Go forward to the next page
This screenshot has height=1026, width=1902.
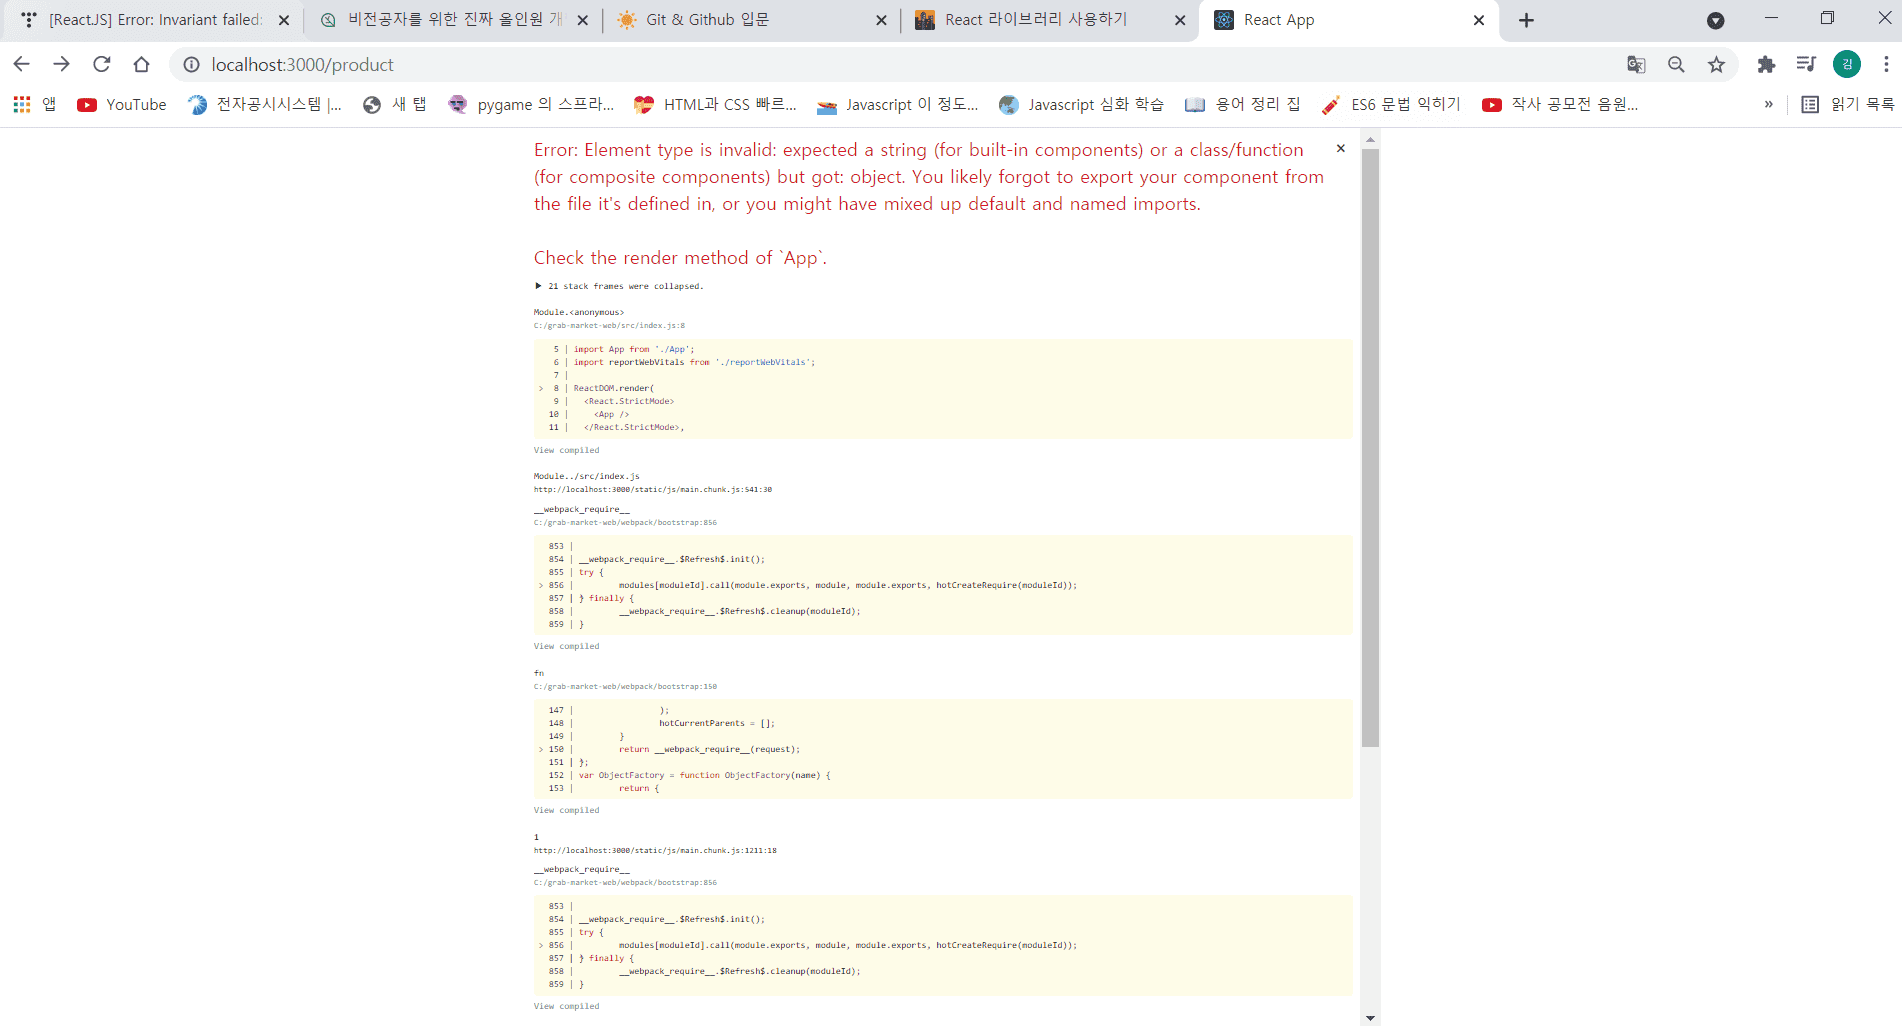pos(62,64)
